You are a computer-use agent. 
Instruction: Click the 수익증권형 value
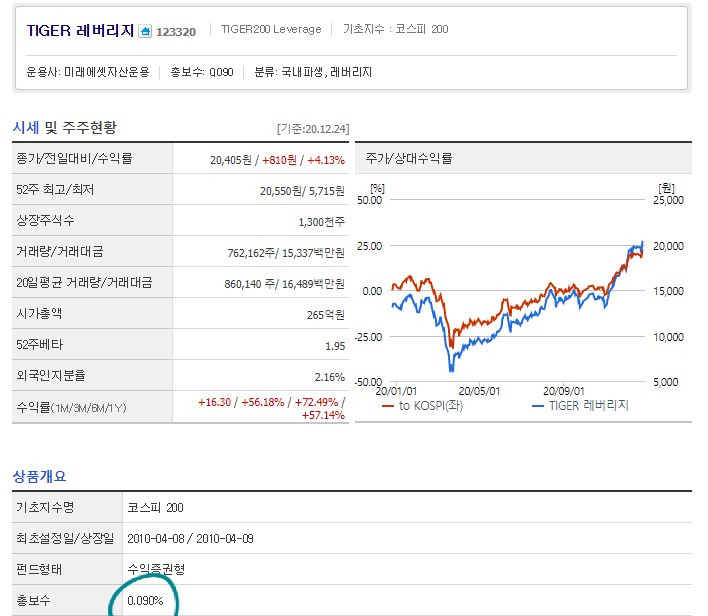pos(156,569)
